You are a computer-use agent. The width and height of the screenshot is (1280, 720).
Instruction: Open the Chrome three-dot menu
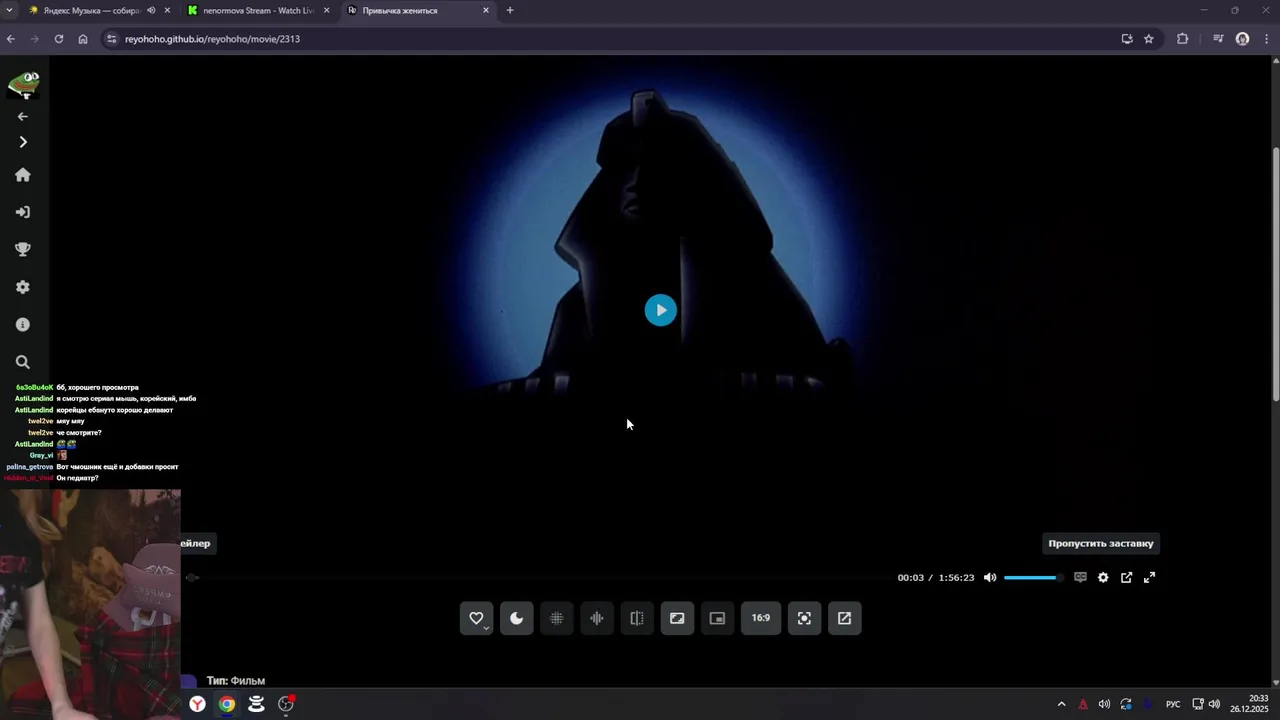tap(1268, 39)
